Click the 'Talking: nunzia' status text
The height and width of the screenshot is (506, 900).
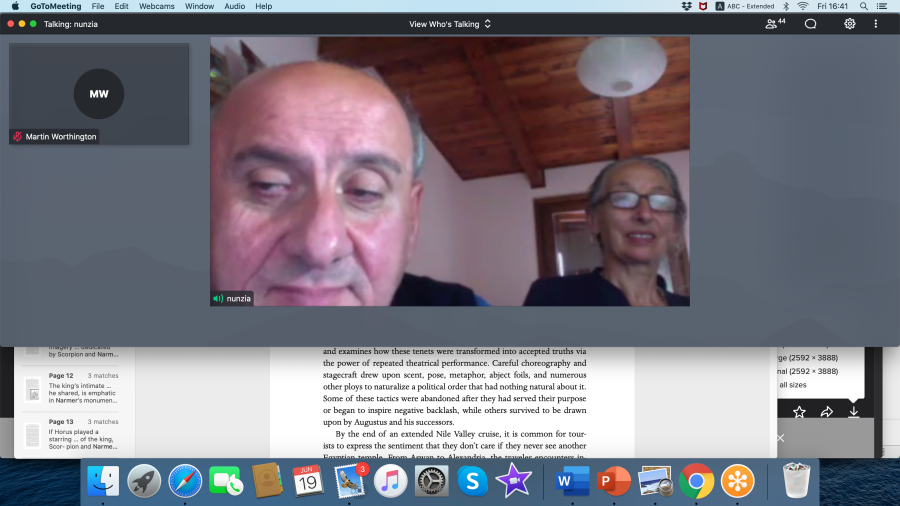coord(71,24)
